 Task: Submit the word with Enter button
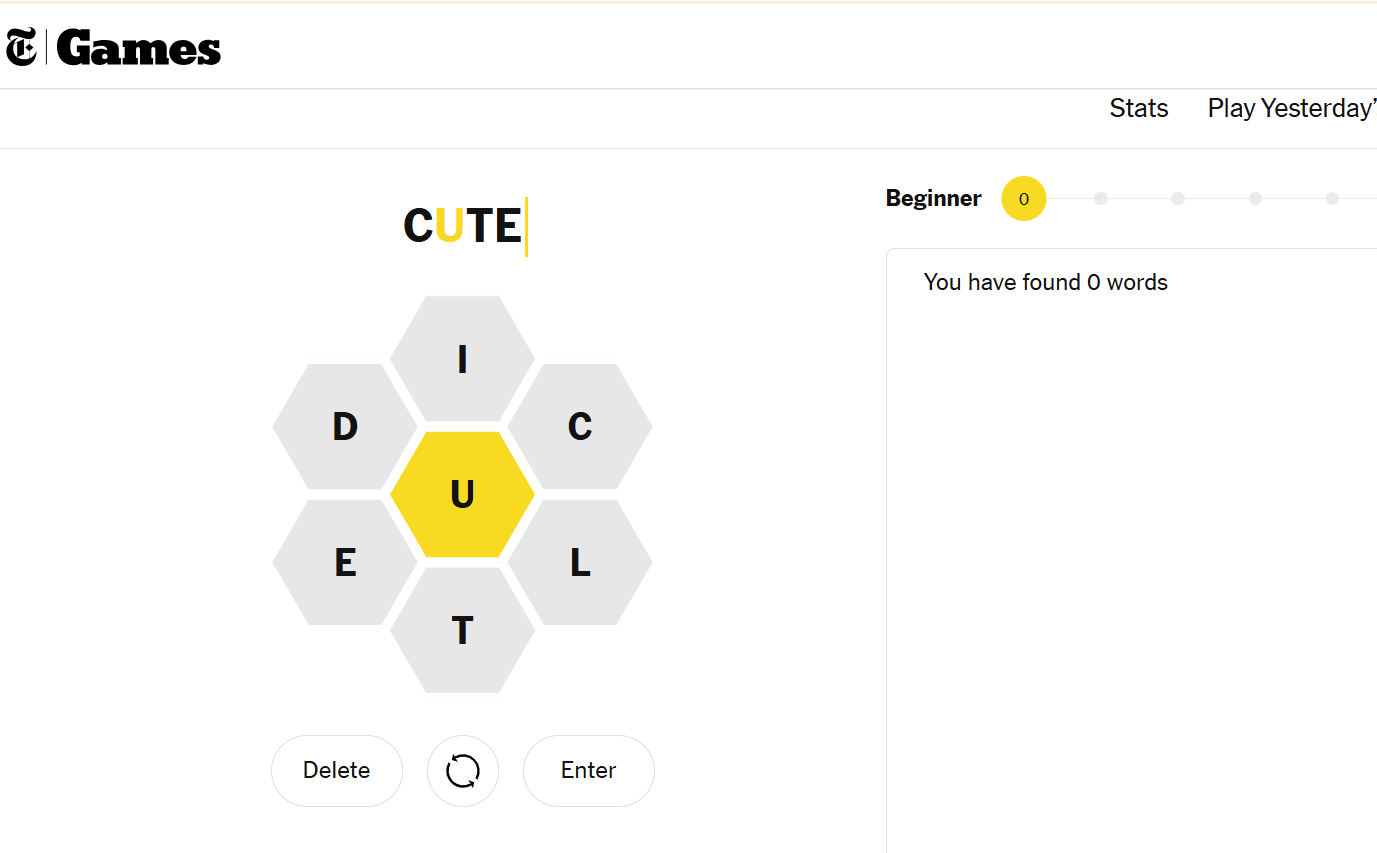pyautogui.click(x=589, y=771)
